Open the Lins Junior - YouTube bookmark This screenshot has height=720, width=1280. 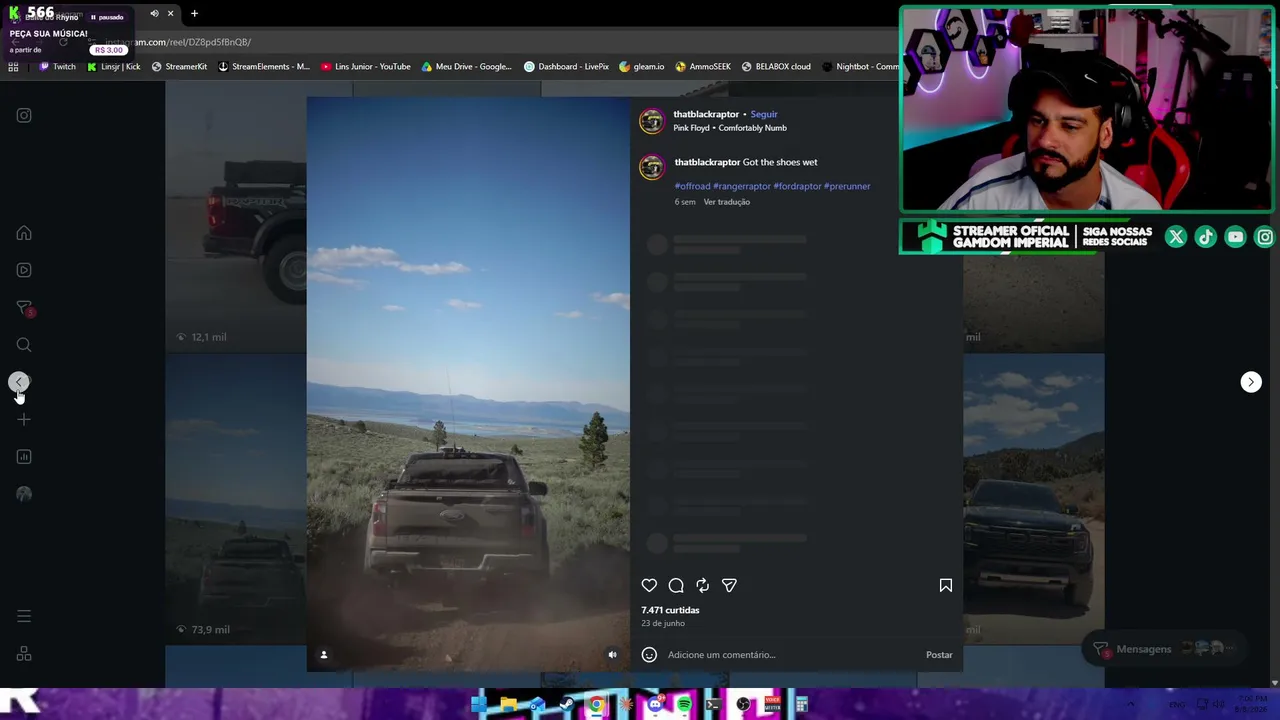[366, 67]
